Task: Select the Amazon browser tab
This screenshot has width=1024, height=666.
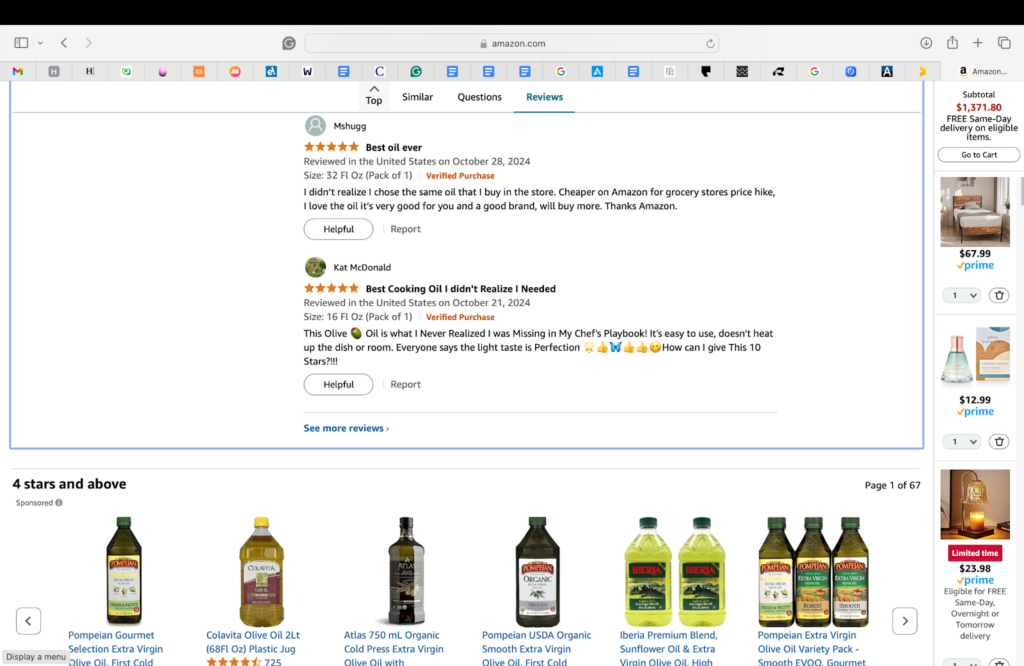Action: click(x=982, y=71)
